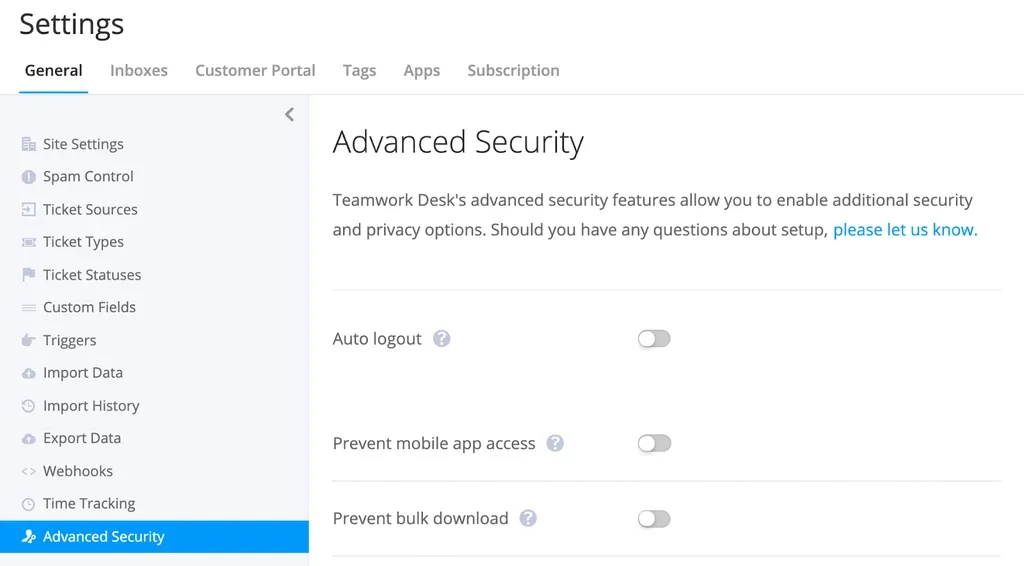Image resolution: width=1024 pixels, height=566 pixels.
Task: Follow the 'please let us know' link
Action: click(905, 230)
